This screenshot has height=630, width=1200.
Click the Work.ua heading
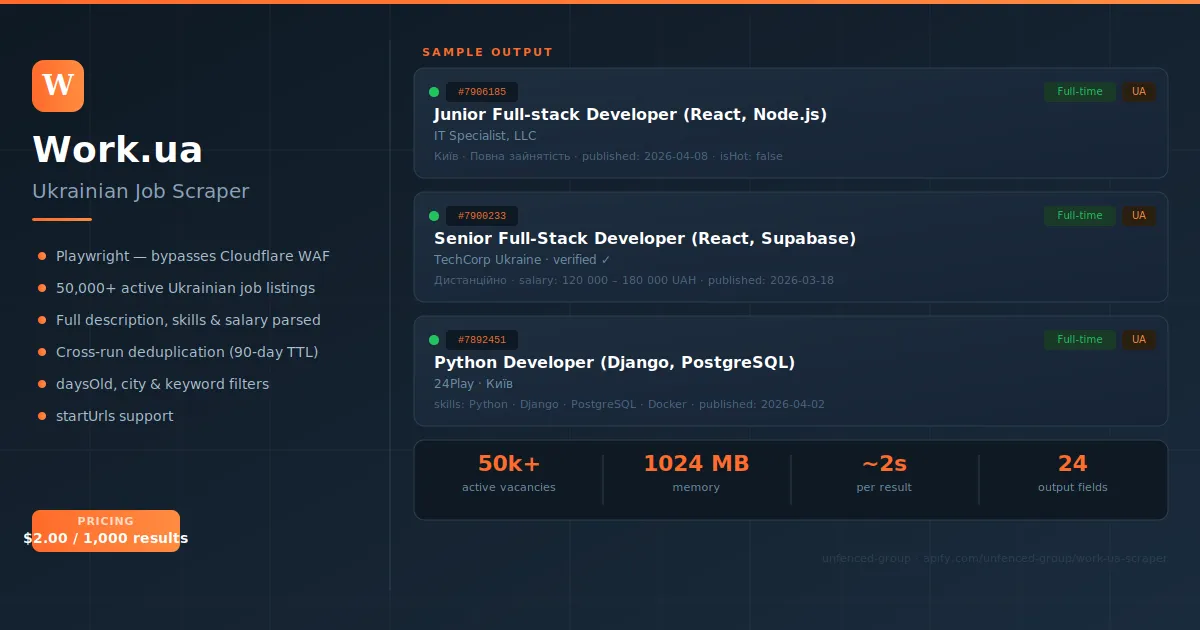point(118,150)
